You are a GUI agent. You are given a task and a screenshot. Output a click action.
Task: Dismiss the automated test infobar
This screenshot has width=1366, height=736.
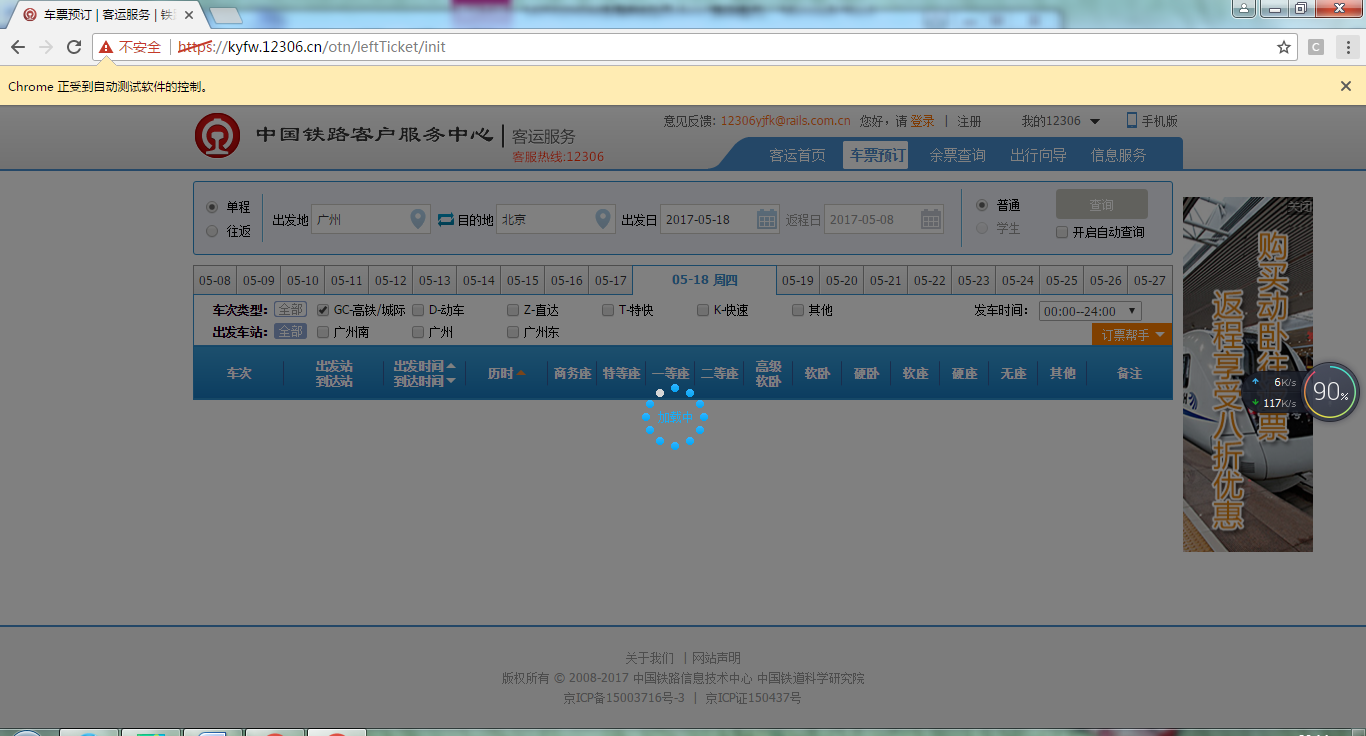click(1346, 86)
